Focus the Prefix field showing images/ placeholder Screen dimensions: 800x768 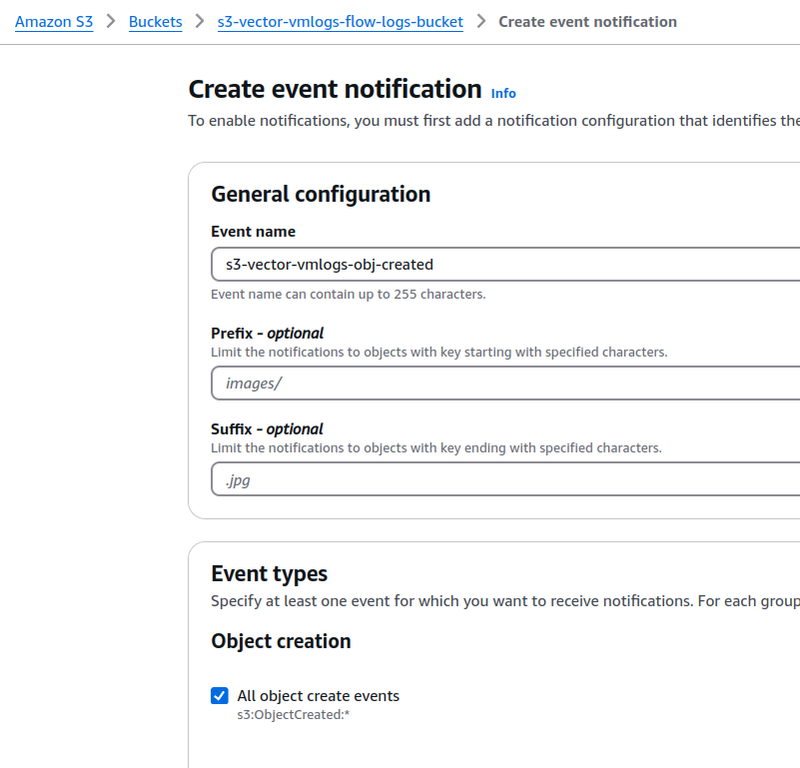(505, 383)
